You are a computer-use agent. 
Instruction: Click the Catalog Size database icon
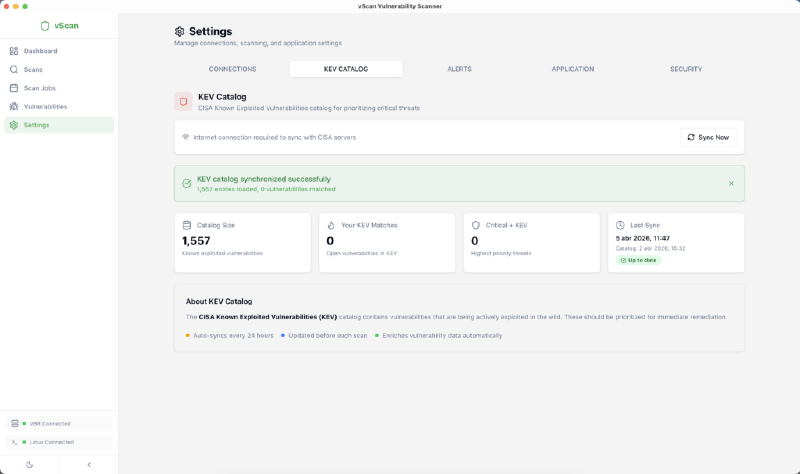[x=187, y=225]
